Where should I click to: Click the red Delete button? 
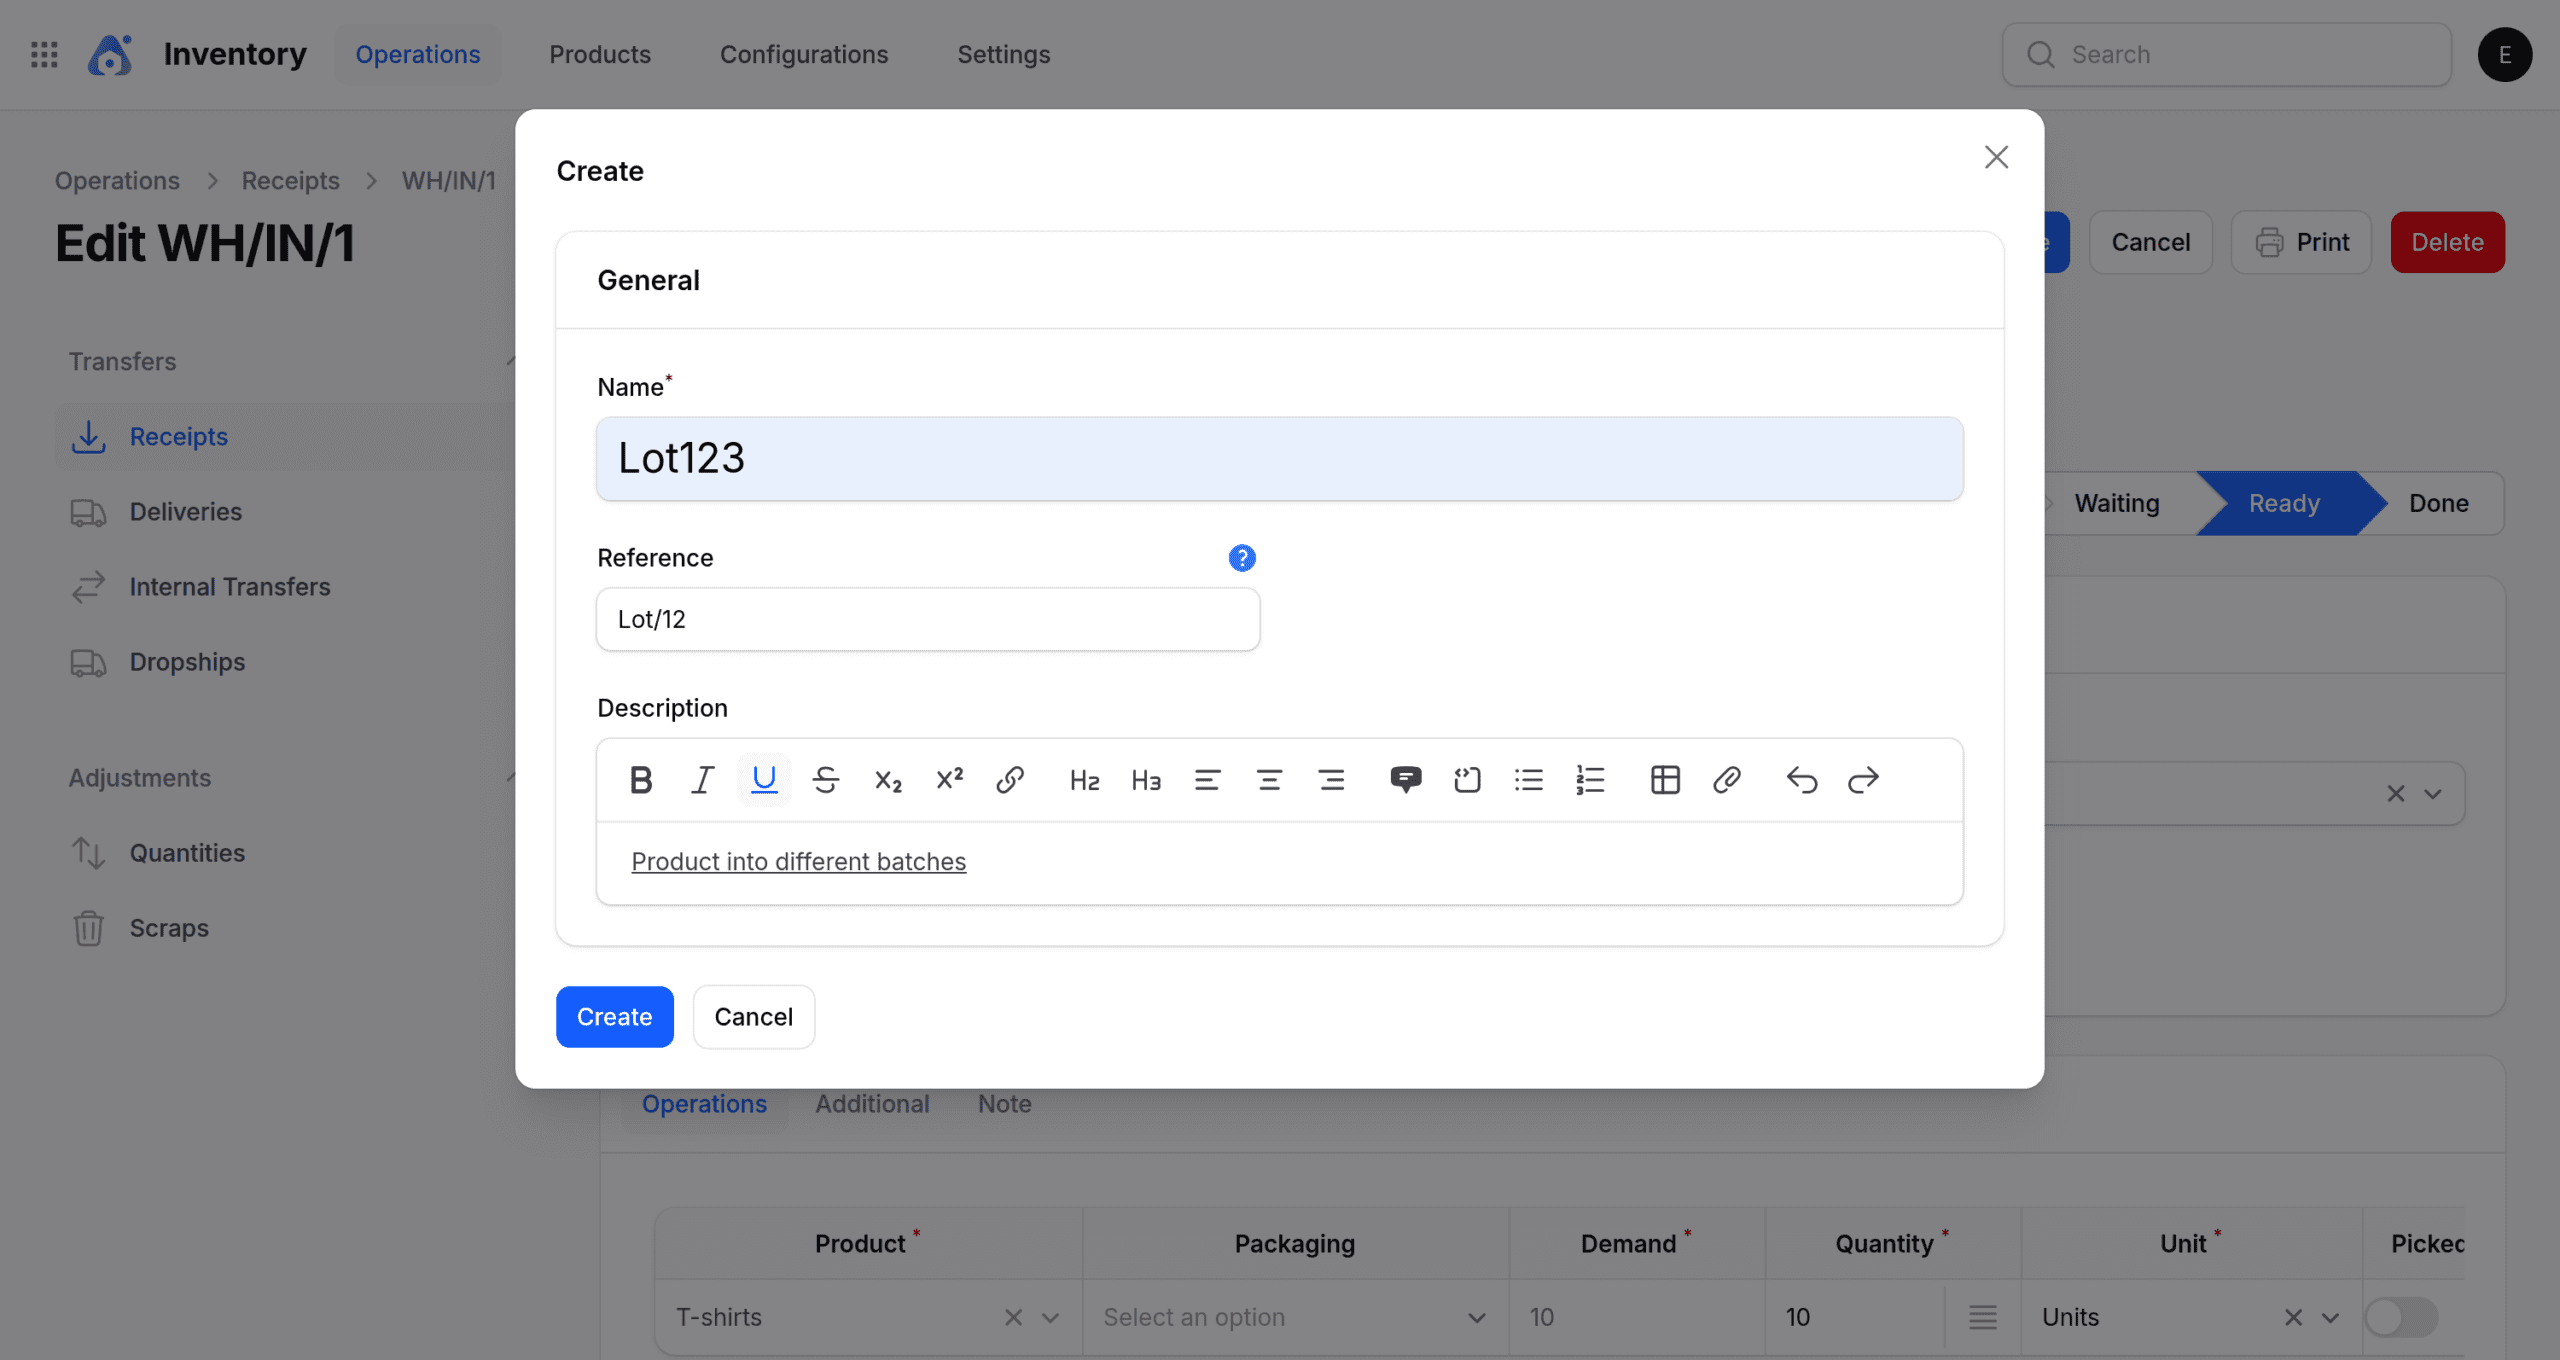click(2446, 241)
